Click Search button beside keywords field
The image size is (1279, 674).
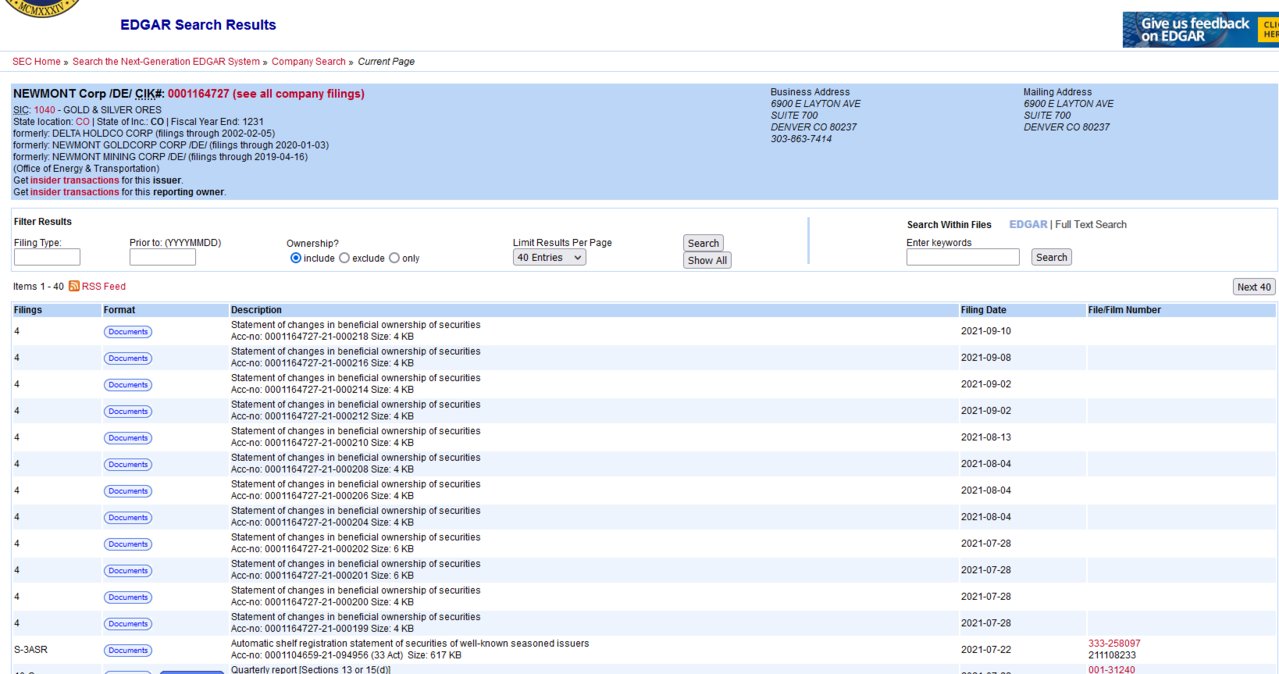(1051, 257)
